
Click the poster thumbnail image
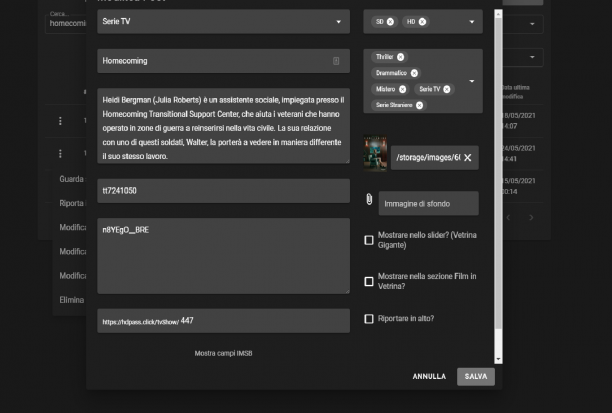pyautogui.click(x=375, y=153)
